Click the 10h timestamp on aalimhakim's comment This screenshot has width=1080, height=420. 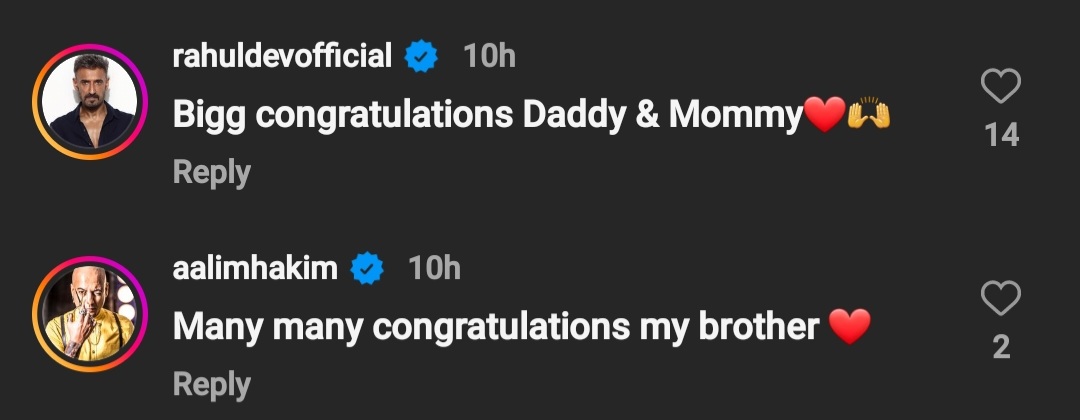[x=434, y=268]
